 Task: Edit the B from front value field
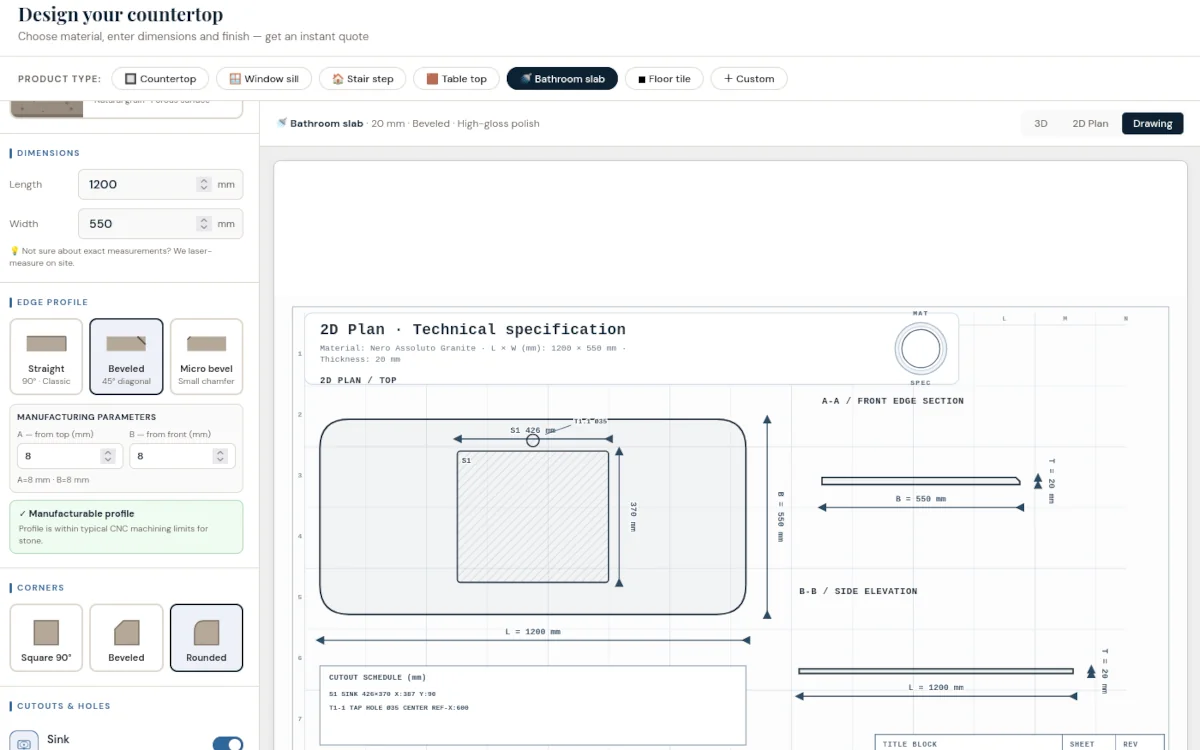[182, 456]
